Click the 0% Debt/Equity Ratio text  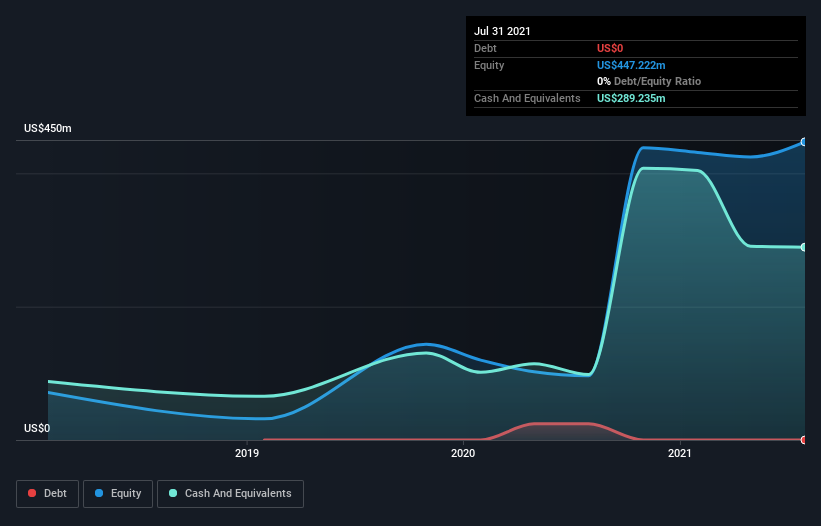point(649,81)
